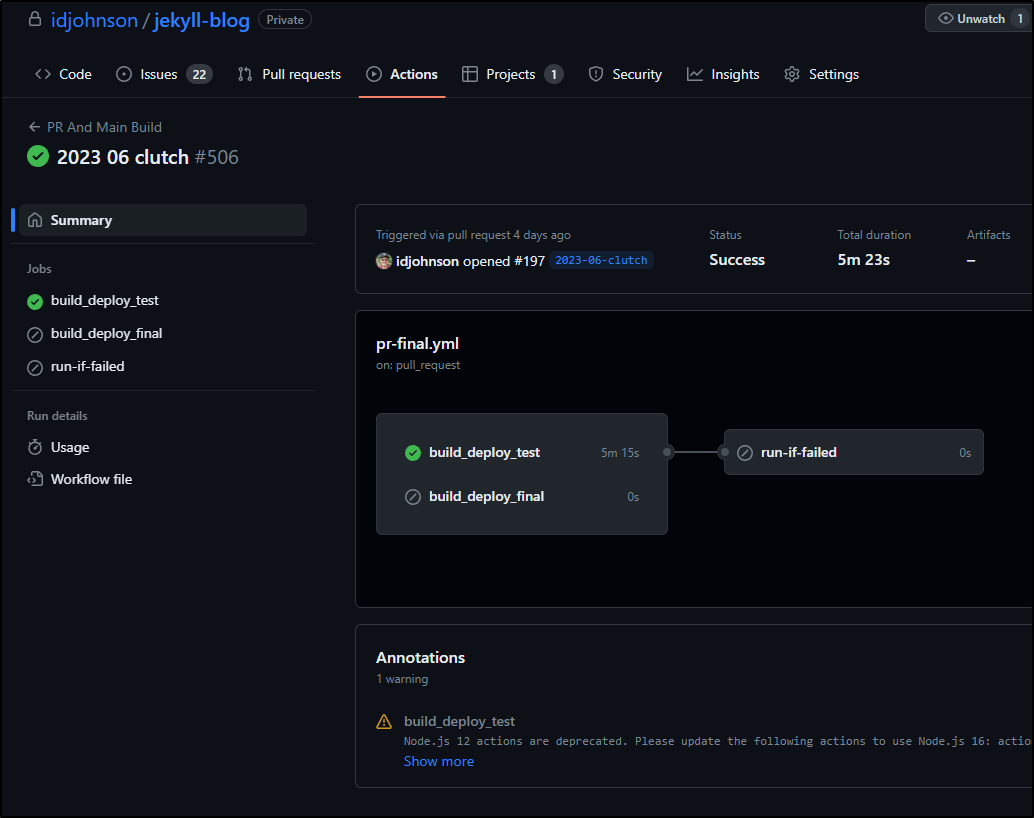
Task: Open pull request #197 link
Action: pyautogui.click(x=530, y=261)
